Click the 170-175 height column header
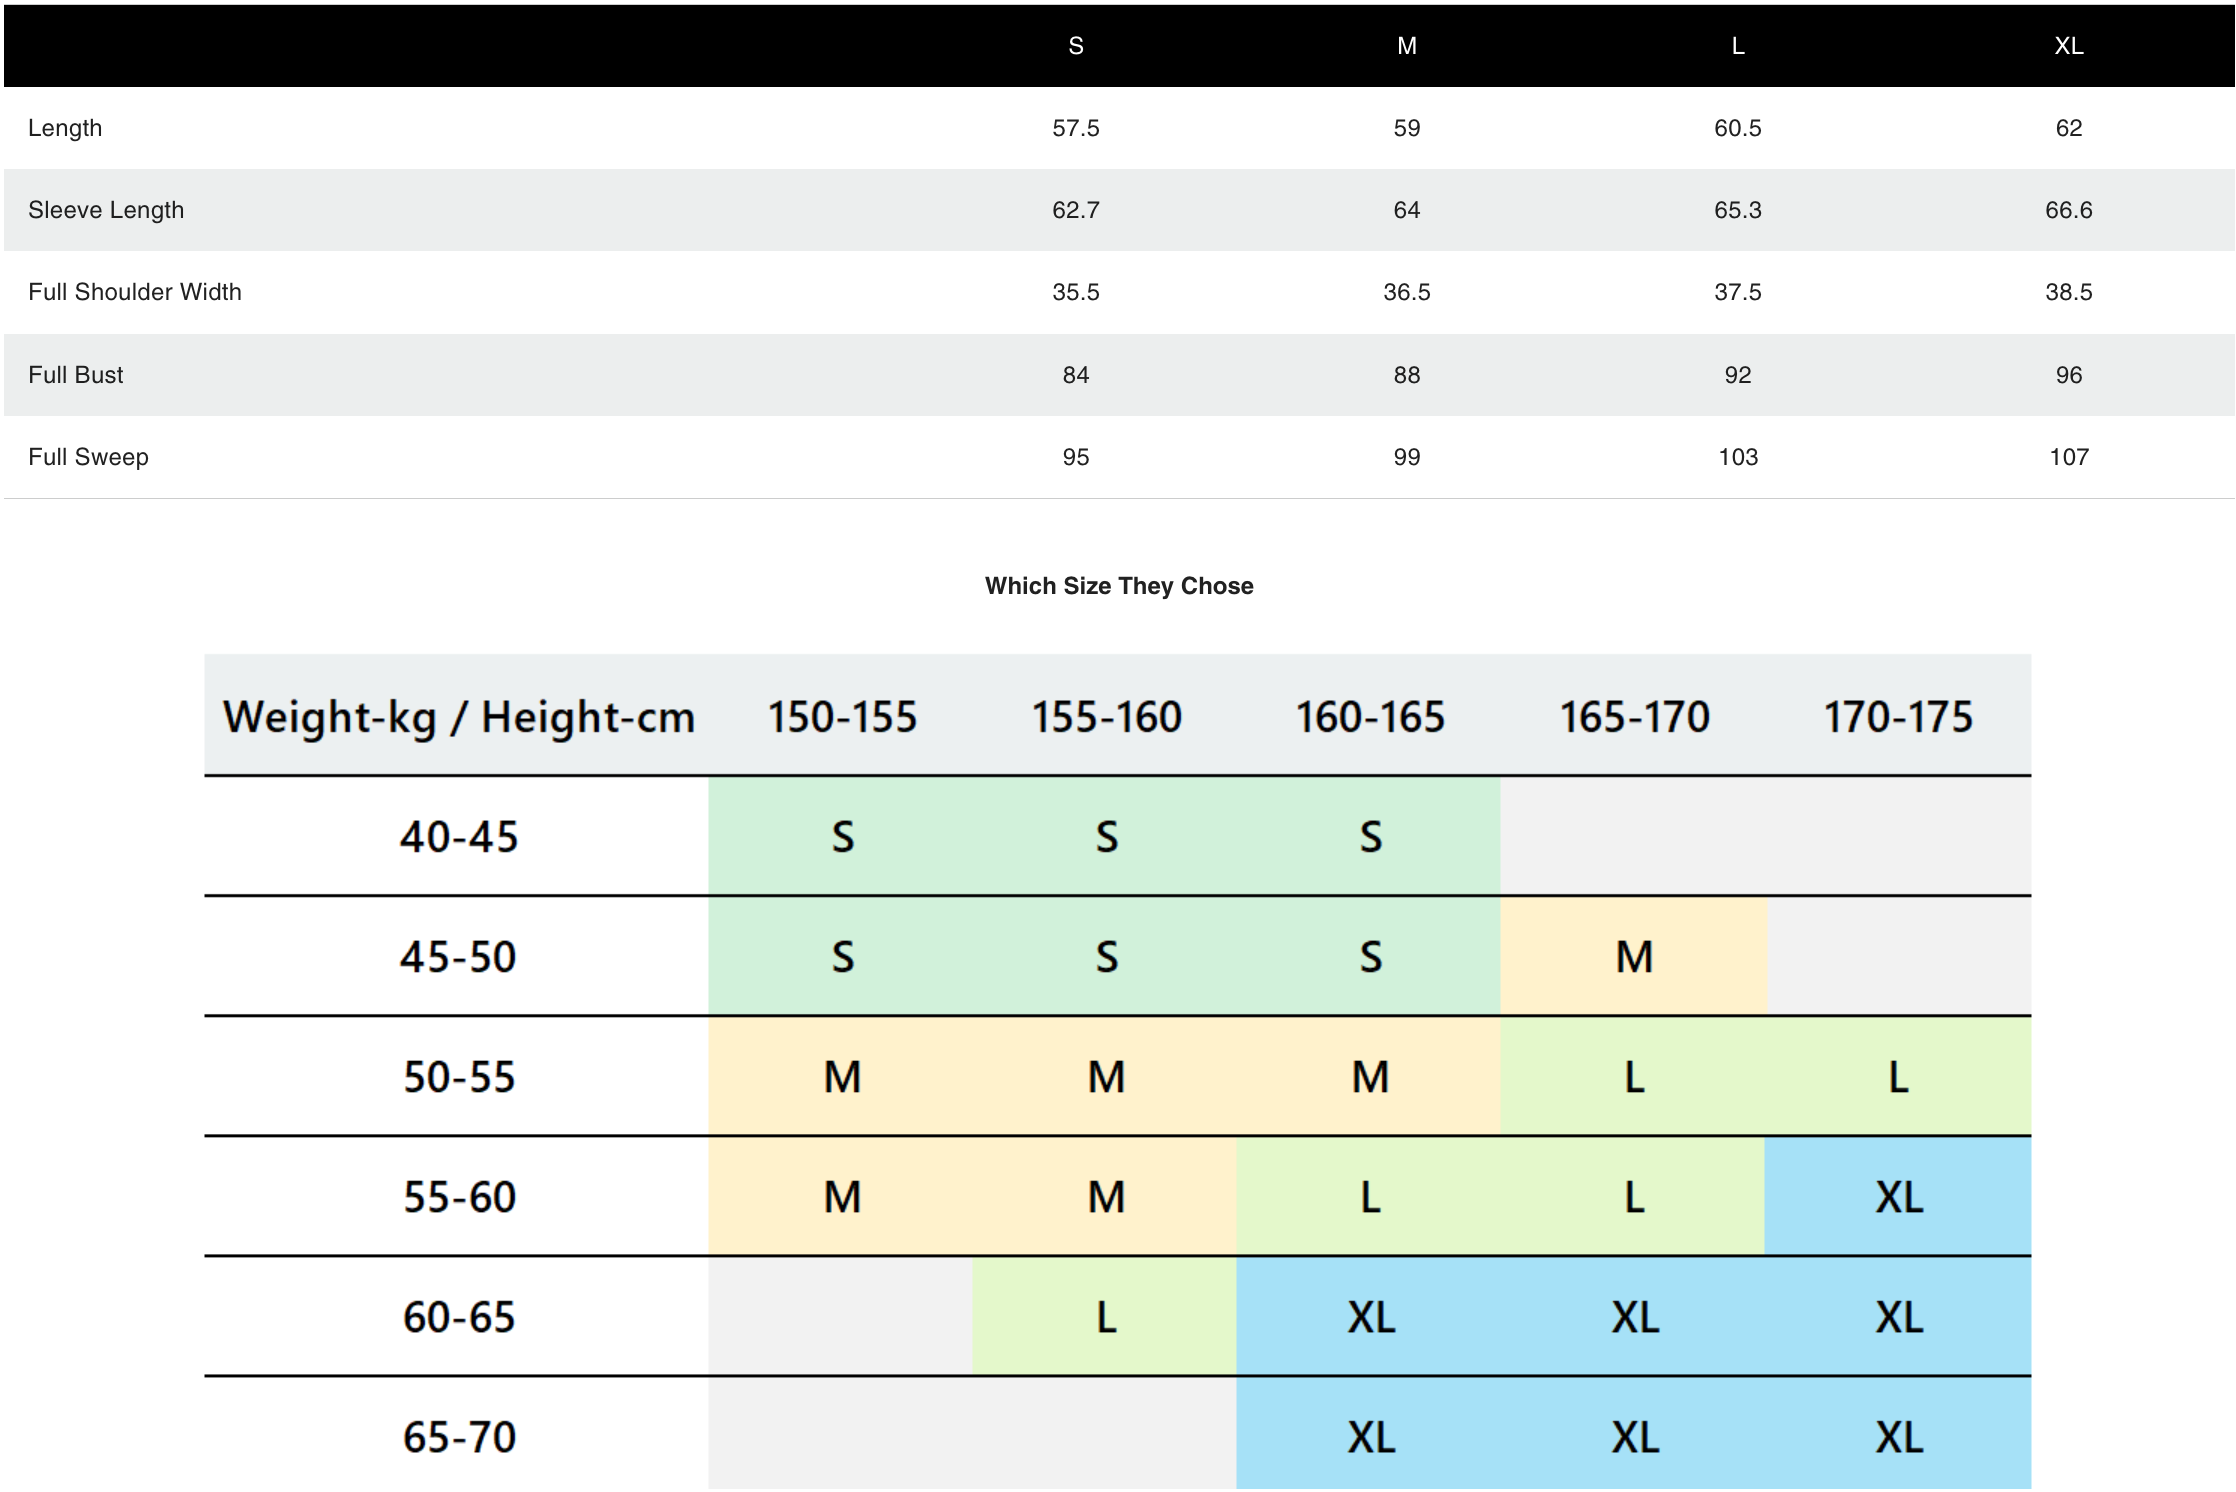The image size is (2236, 1492). pyautogui.click(x=1897, y=717)
